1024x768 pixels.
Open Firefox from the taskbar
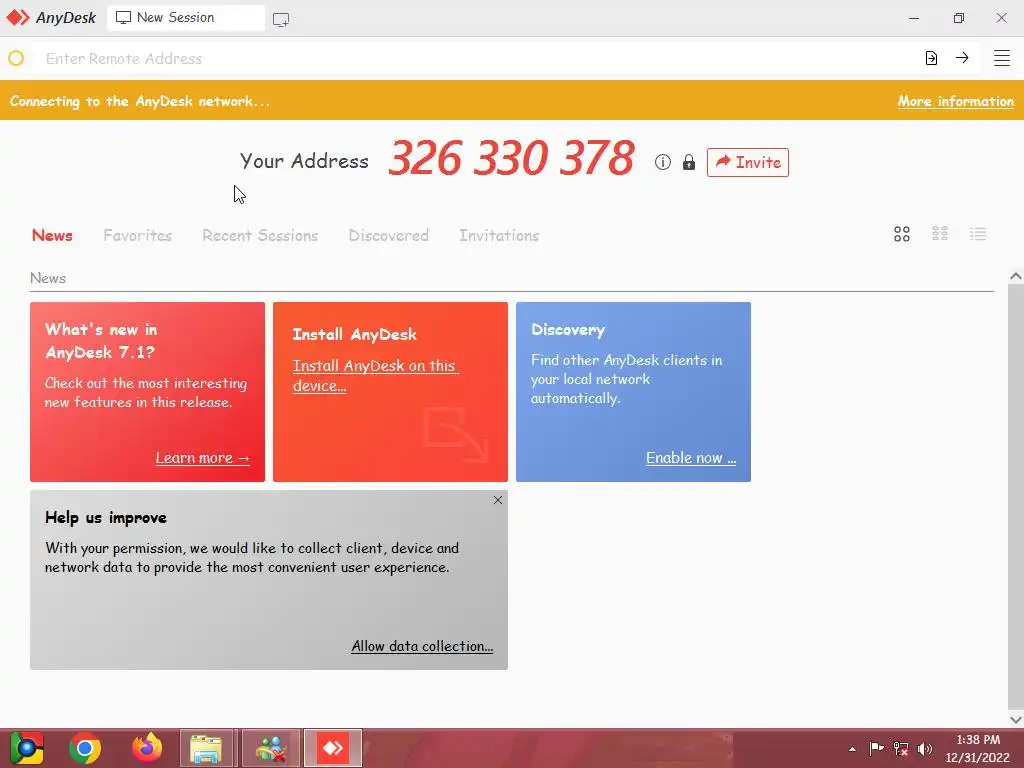[x=147, y=748]
